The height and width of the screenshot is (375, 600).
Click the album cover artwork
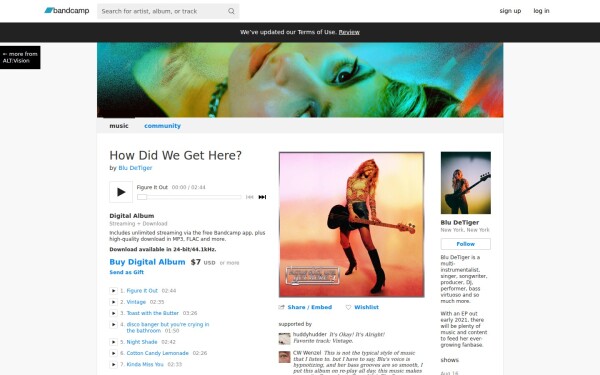click(351, 224)
